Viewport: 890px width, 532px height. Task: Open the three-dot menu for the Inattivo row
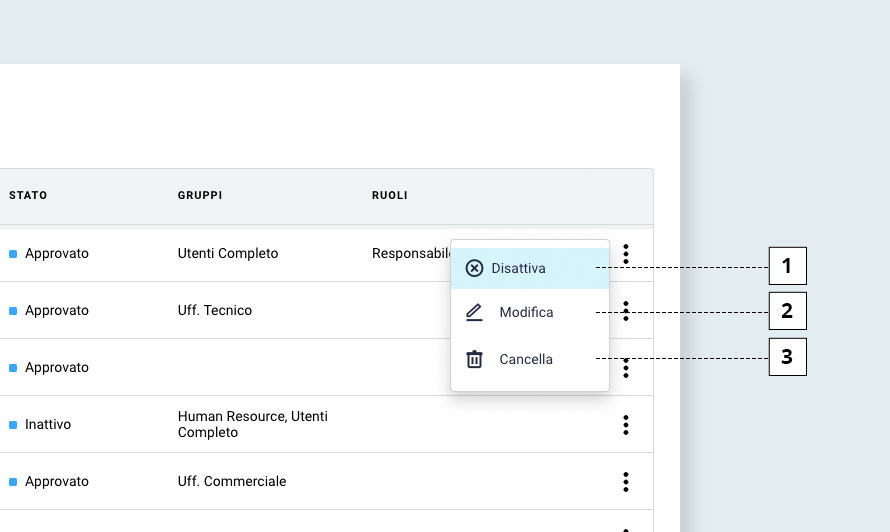point(626,425)
